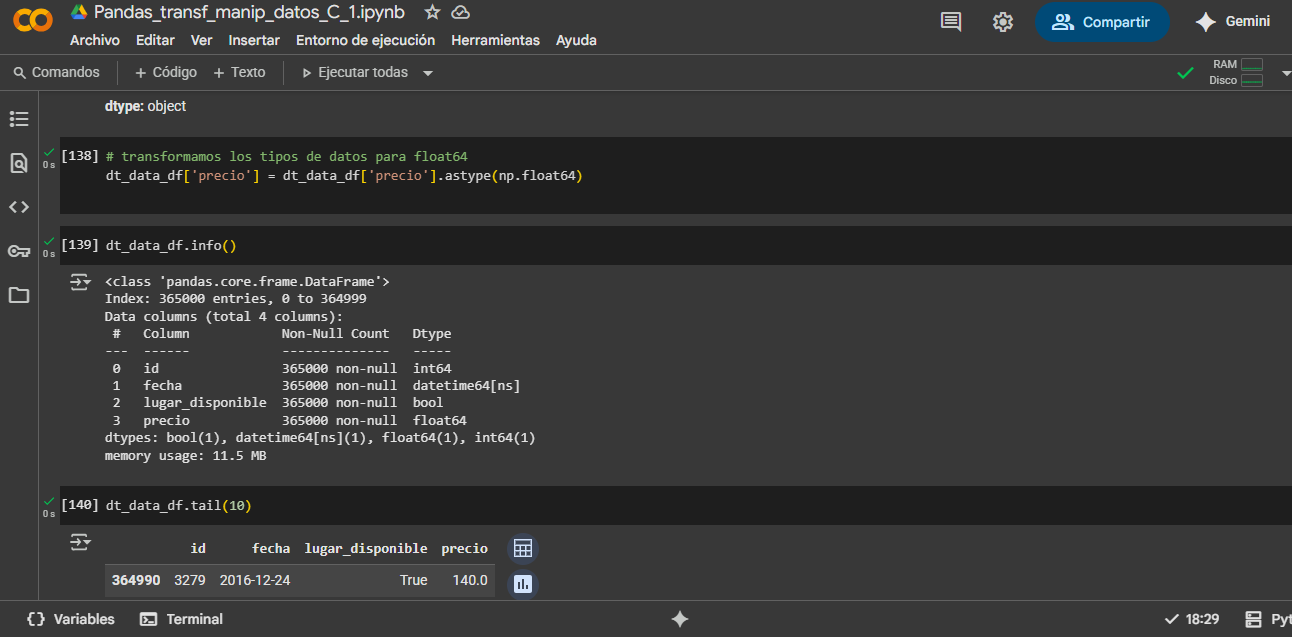Screen dimensions: 1292x637
Task: Toggle output options for info() cell
Action: (80, 283)
